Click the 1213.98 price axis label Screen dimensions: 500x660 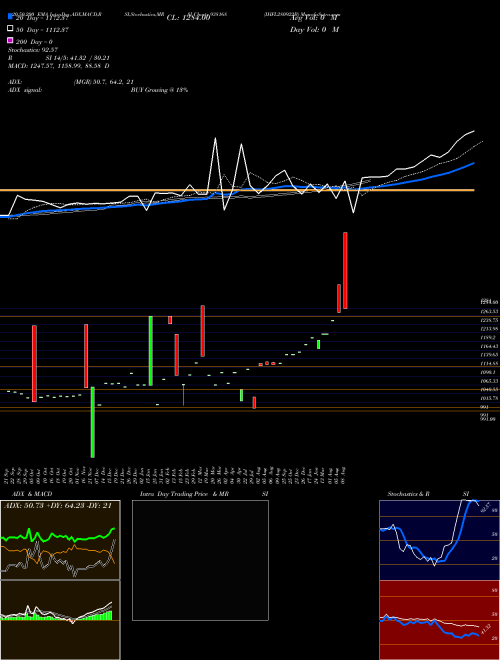coord(489,329)
